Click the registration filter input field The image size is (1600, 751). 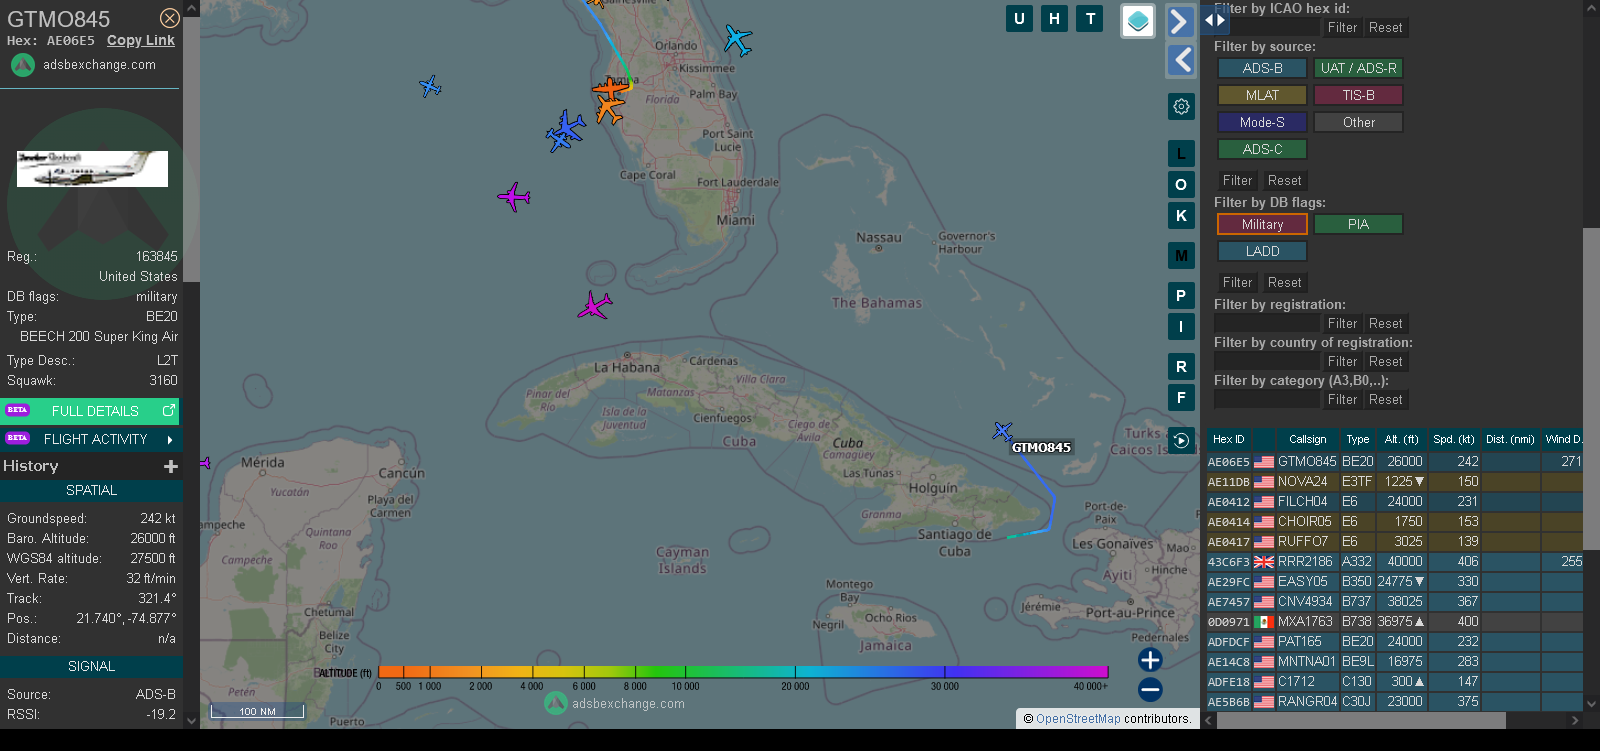(1267, 323)
